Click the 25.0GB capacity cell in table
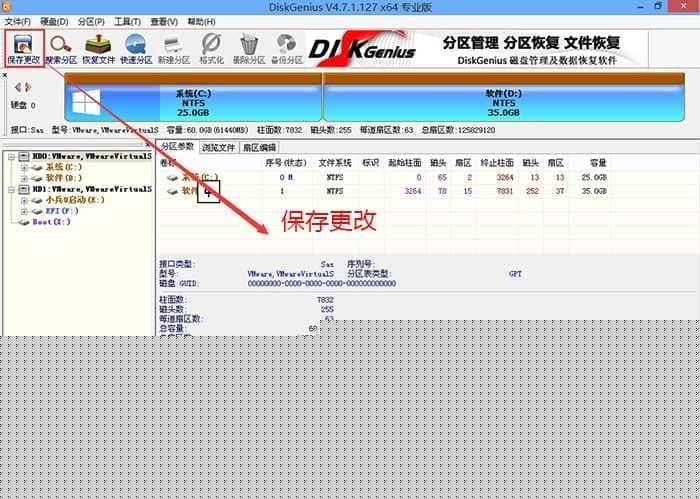The height and width of the screenshot is (499, 700). click(x=594, y=177)
